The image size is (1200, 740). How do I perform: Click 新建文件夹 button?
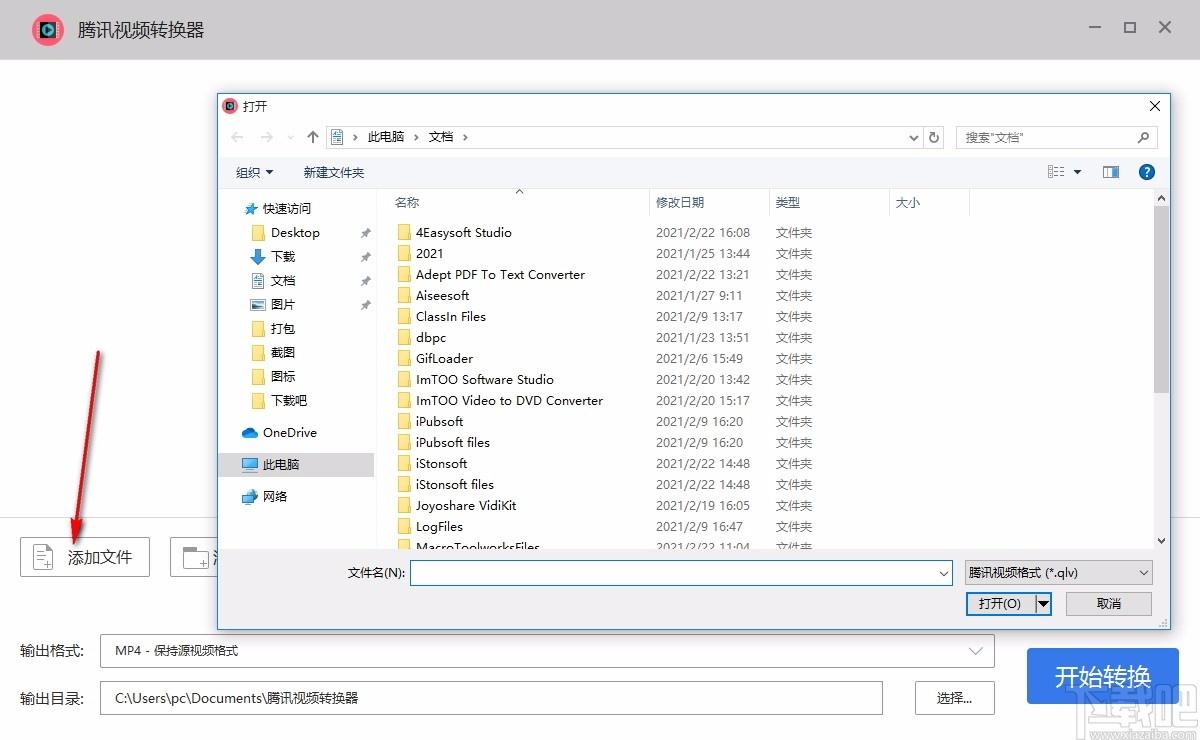[x=334, y=172]
